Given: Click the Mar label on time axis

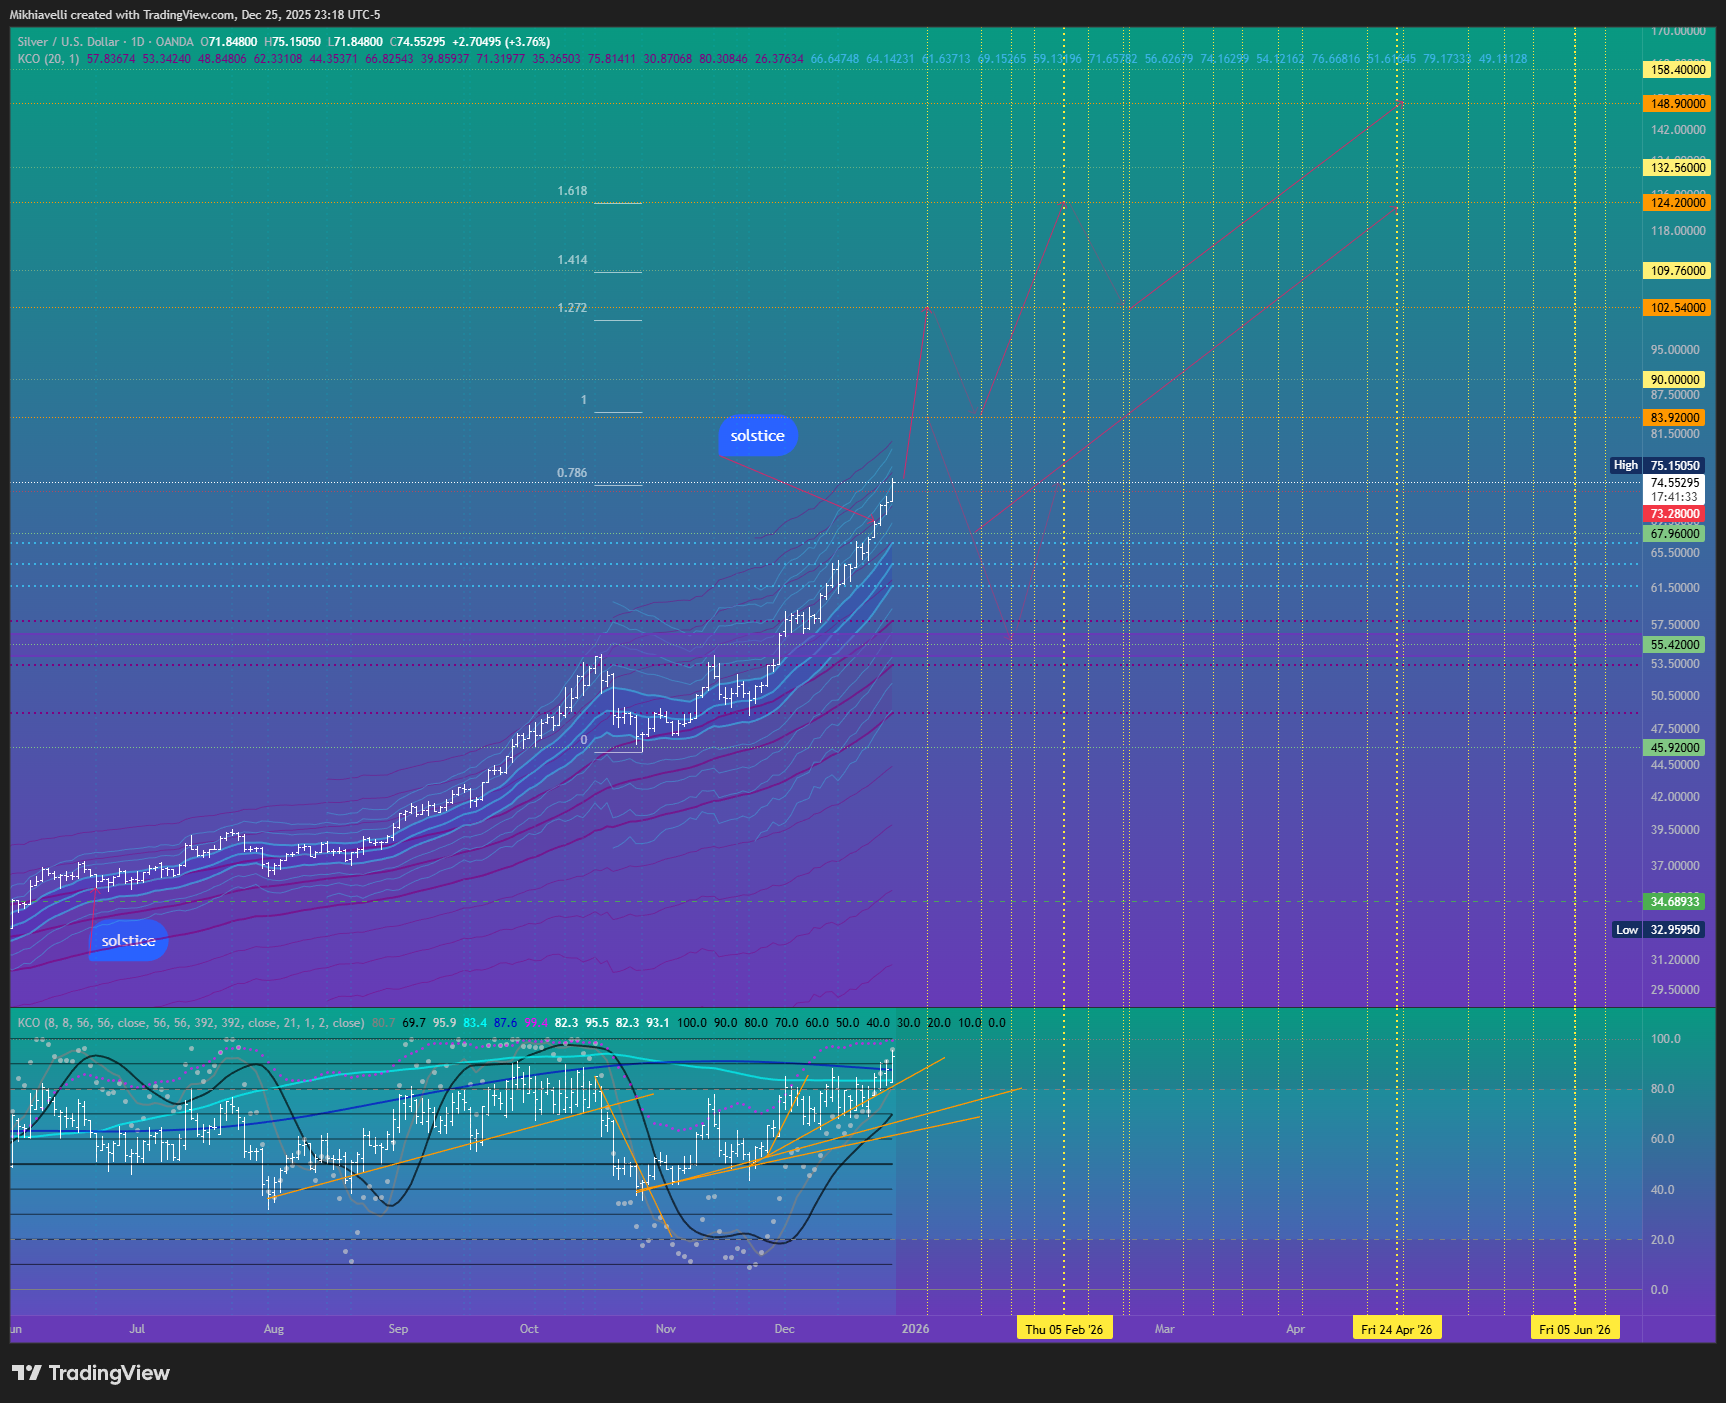Looking at the screenshot, I should pos(1165,1329).
